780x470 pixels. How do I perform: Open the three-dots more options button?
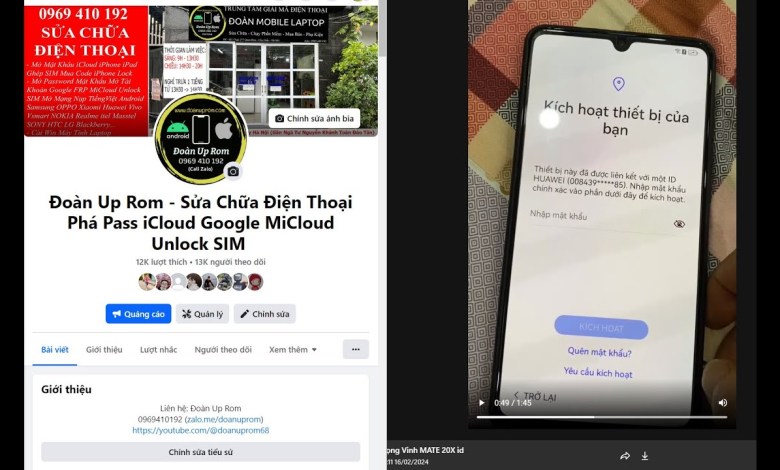click(x=356, y=349)
